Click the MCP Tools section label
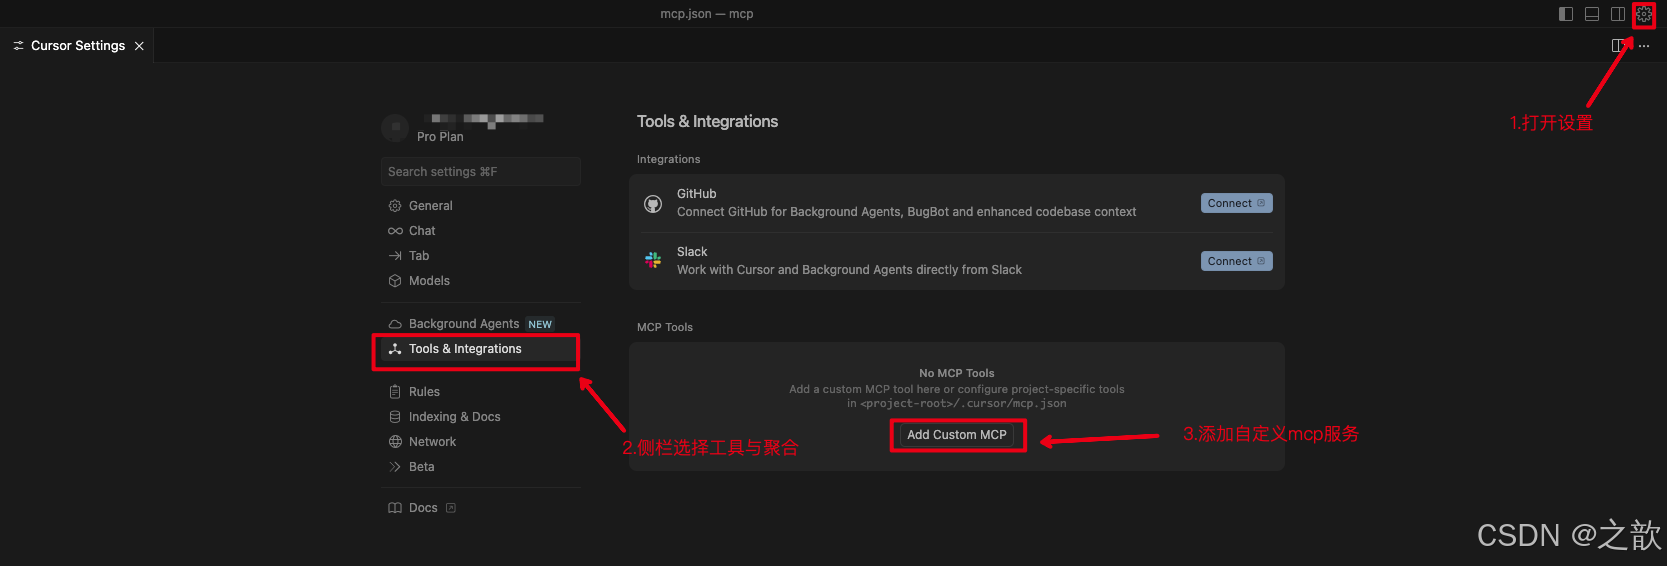 point(665,327)
